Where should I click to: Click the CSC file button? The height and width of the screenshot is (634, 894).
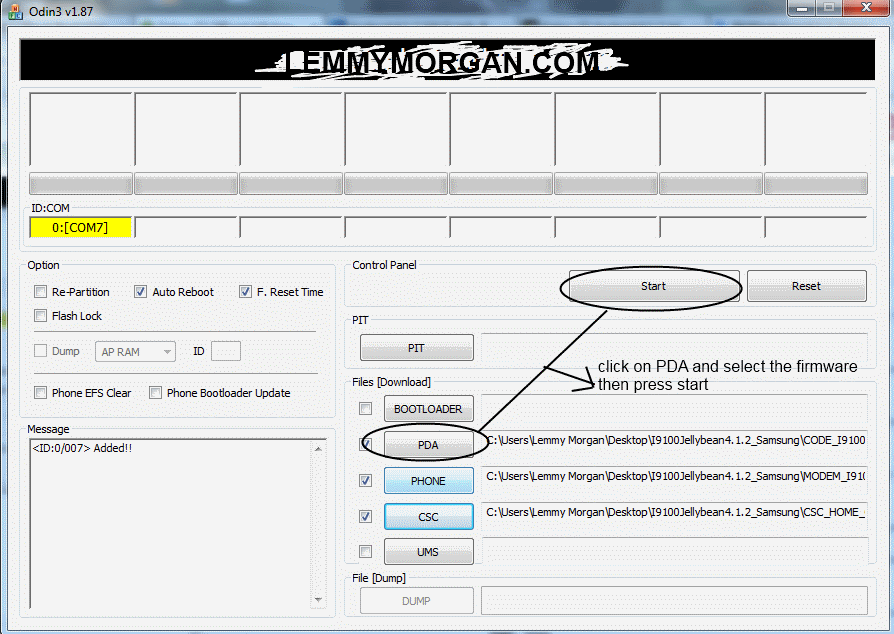pos(428,517)
